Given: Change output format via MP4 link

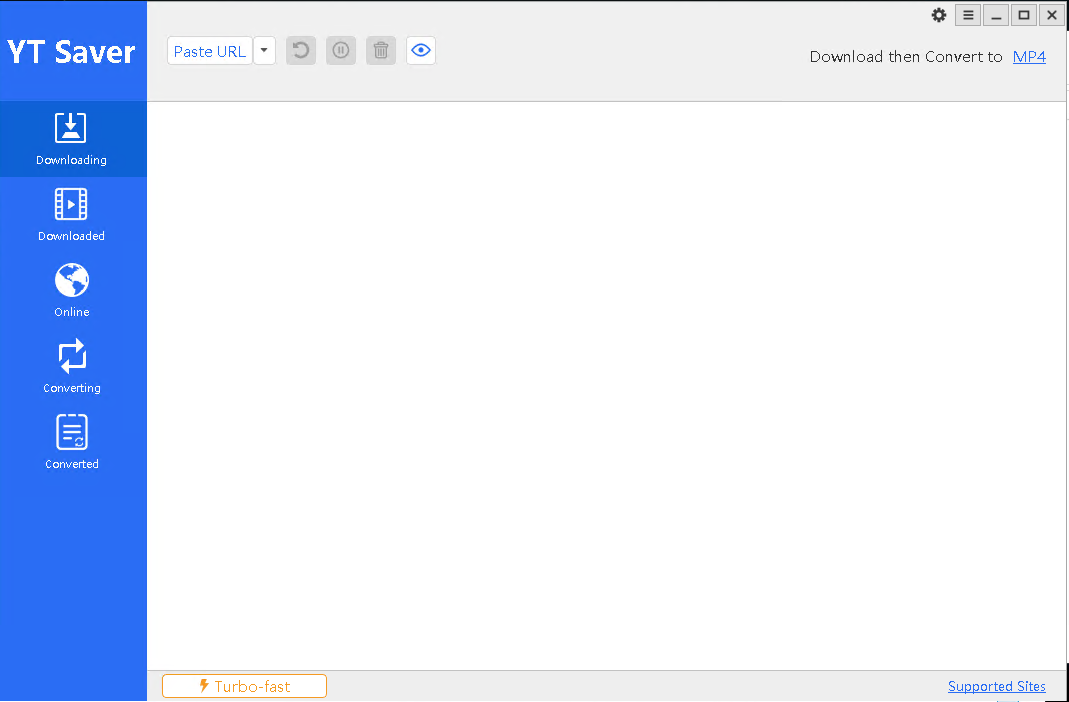Looking at the screenshot, I should (1029, 57).
